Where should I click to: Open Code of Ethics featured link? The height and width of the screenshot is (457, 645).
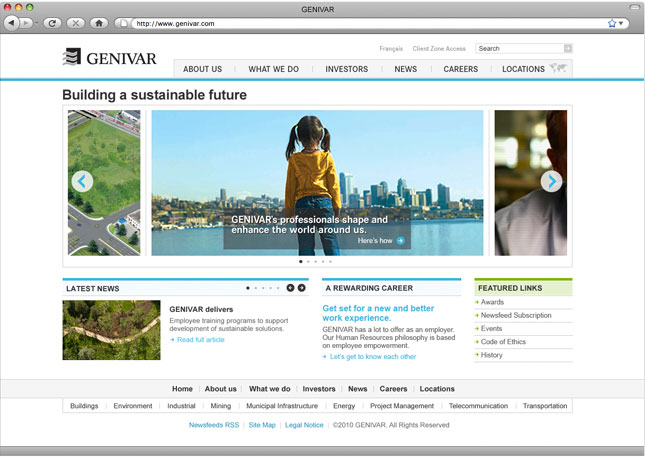(503, 342)
